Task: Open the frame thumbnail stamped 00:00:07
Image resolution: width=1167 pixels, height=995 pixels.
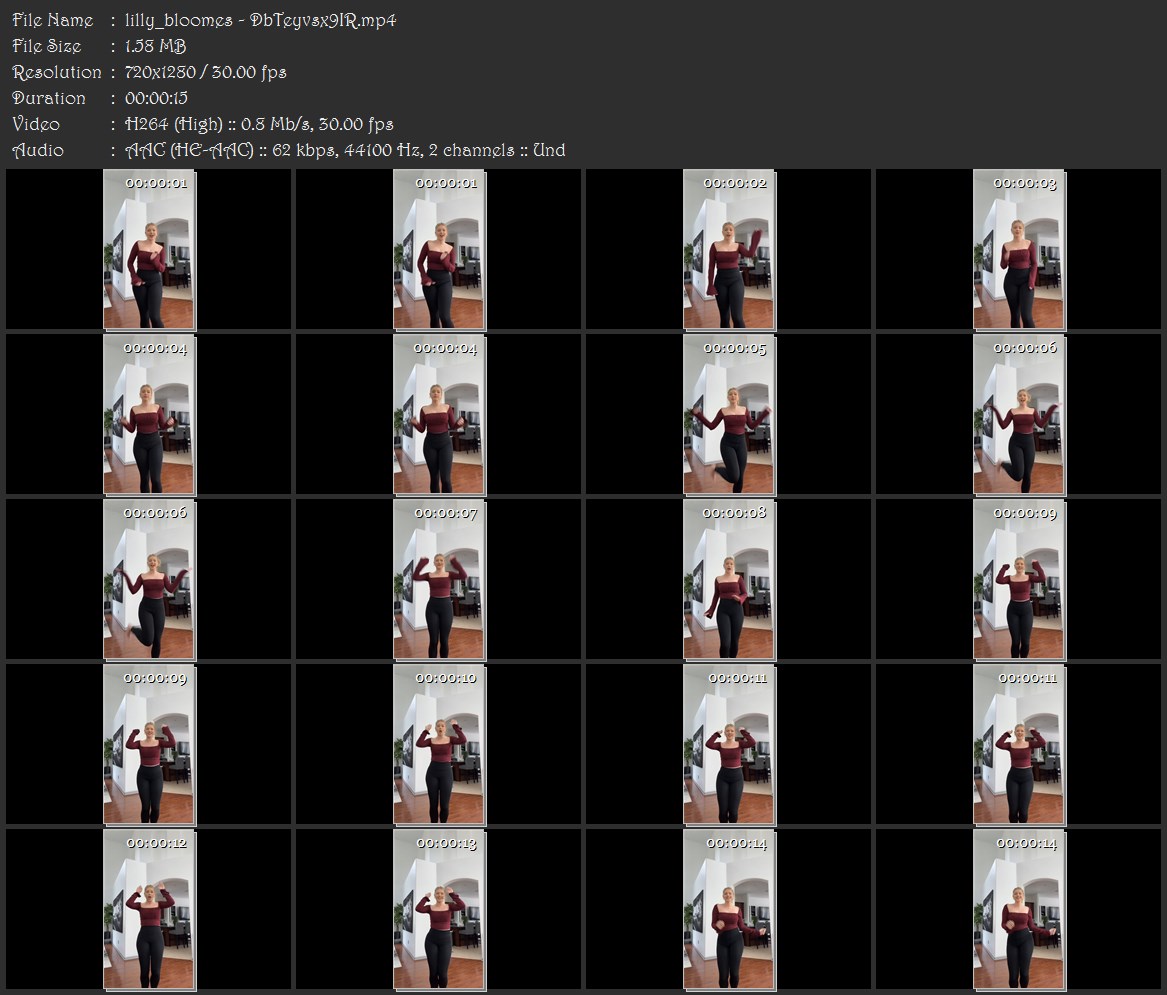Action: (439, 579)
